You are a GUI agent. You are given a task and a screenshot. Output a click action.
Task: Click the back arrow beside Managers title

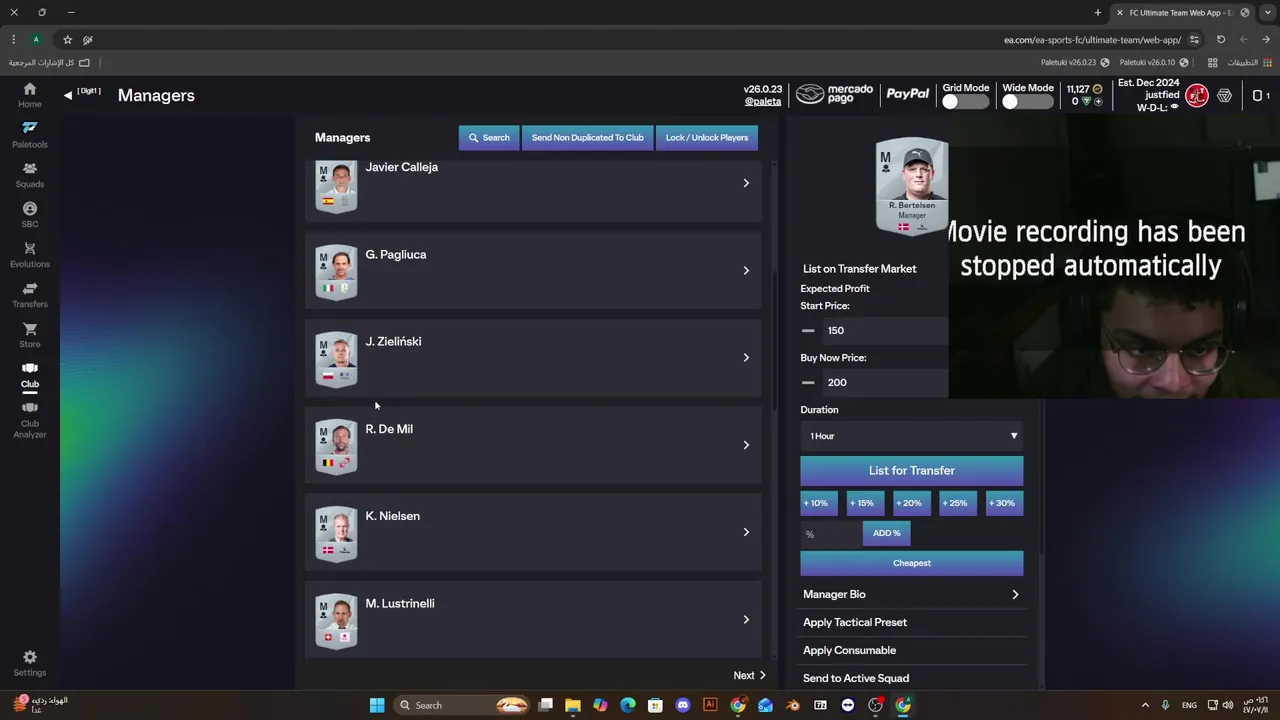(x=68, y=95)
